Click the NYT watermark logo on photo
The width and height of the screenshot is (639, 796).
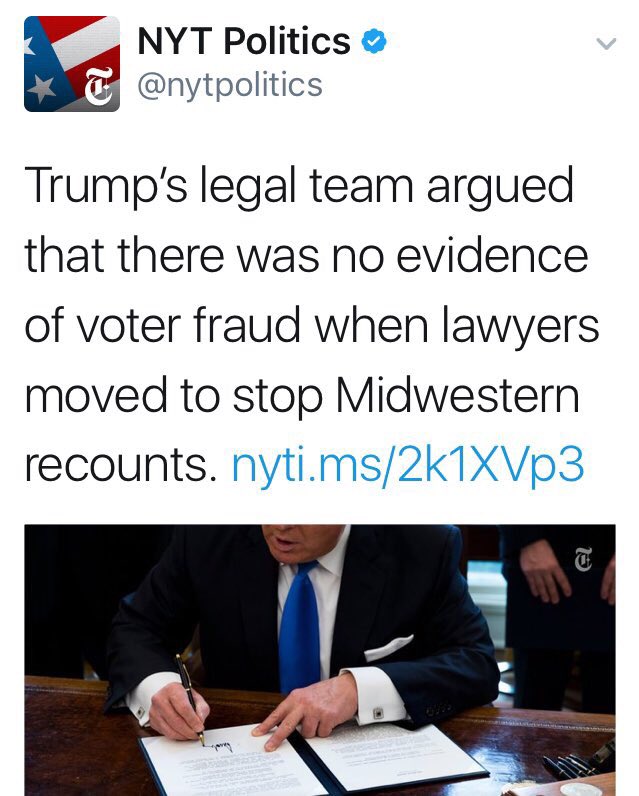click(583, 559)
